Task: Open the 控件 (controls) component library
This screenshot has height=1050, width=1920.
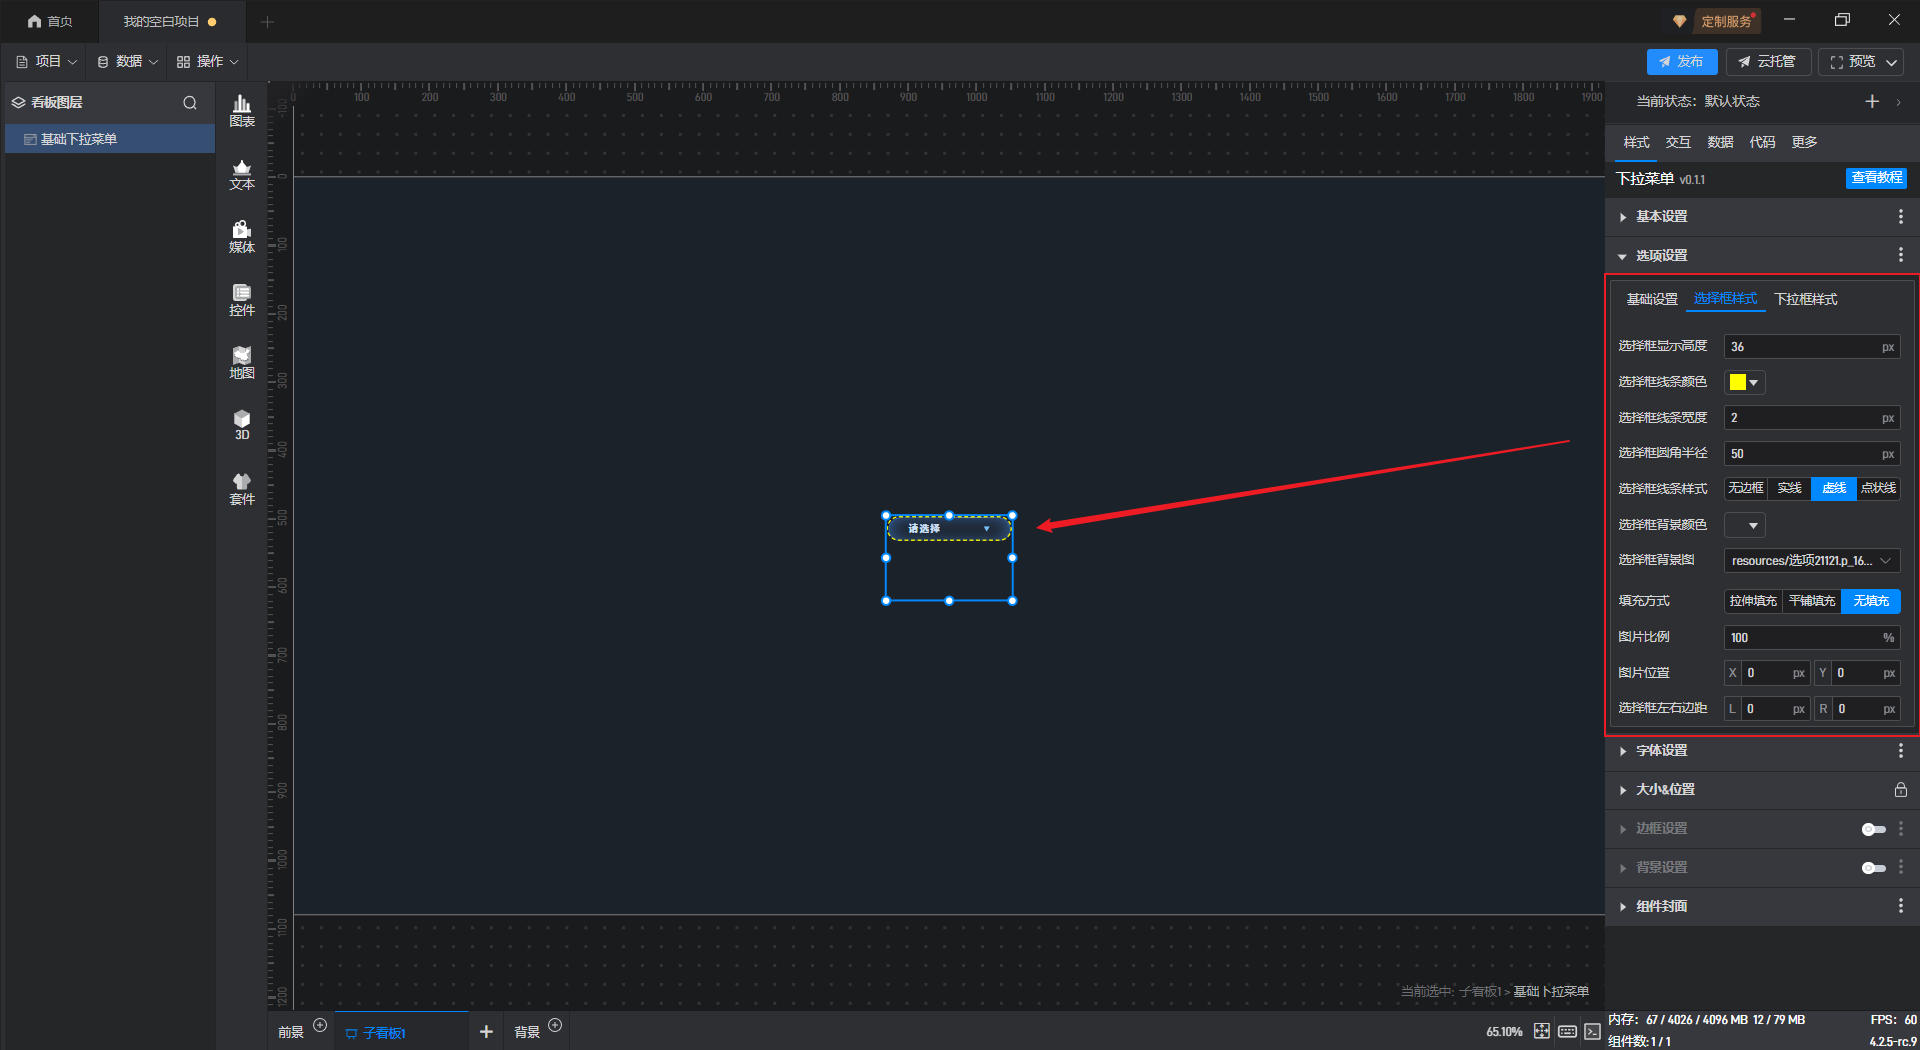Action: [242, 300]
